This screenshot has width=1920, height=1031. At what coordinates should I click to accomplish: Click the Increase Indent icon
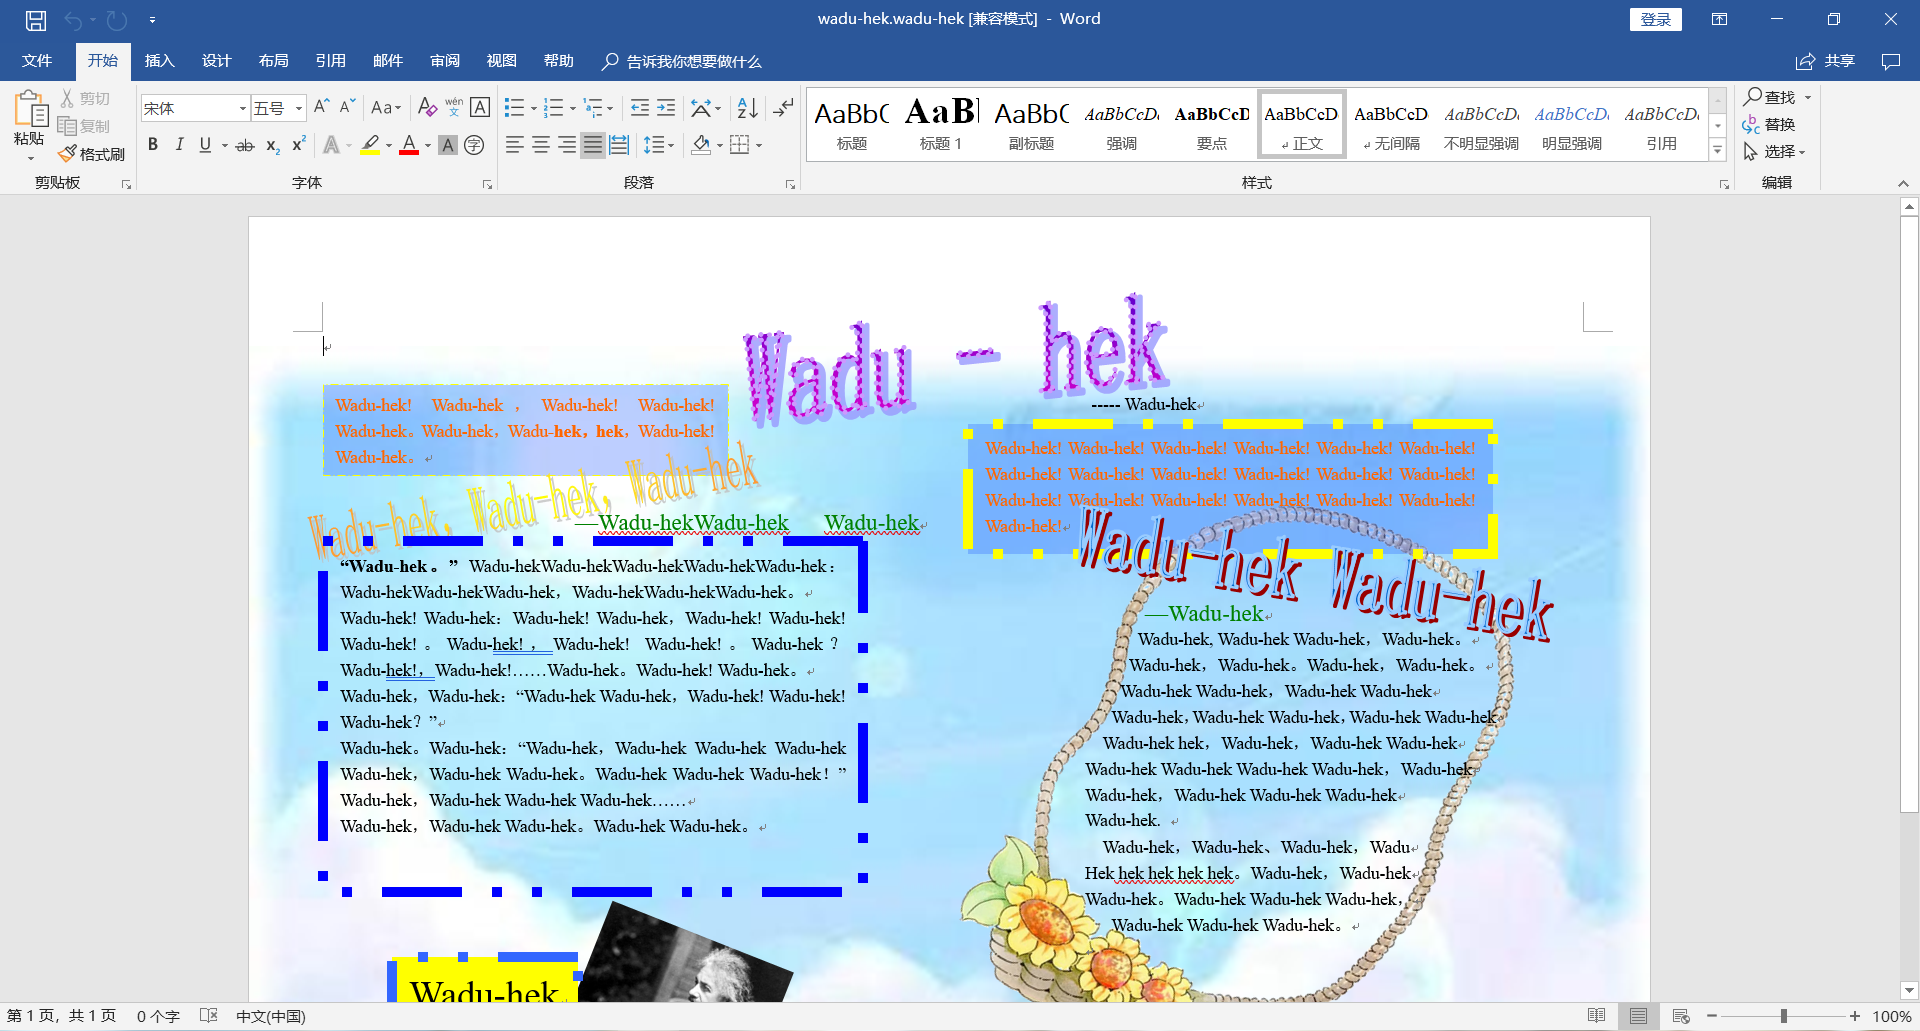click(x=666, y=108)
